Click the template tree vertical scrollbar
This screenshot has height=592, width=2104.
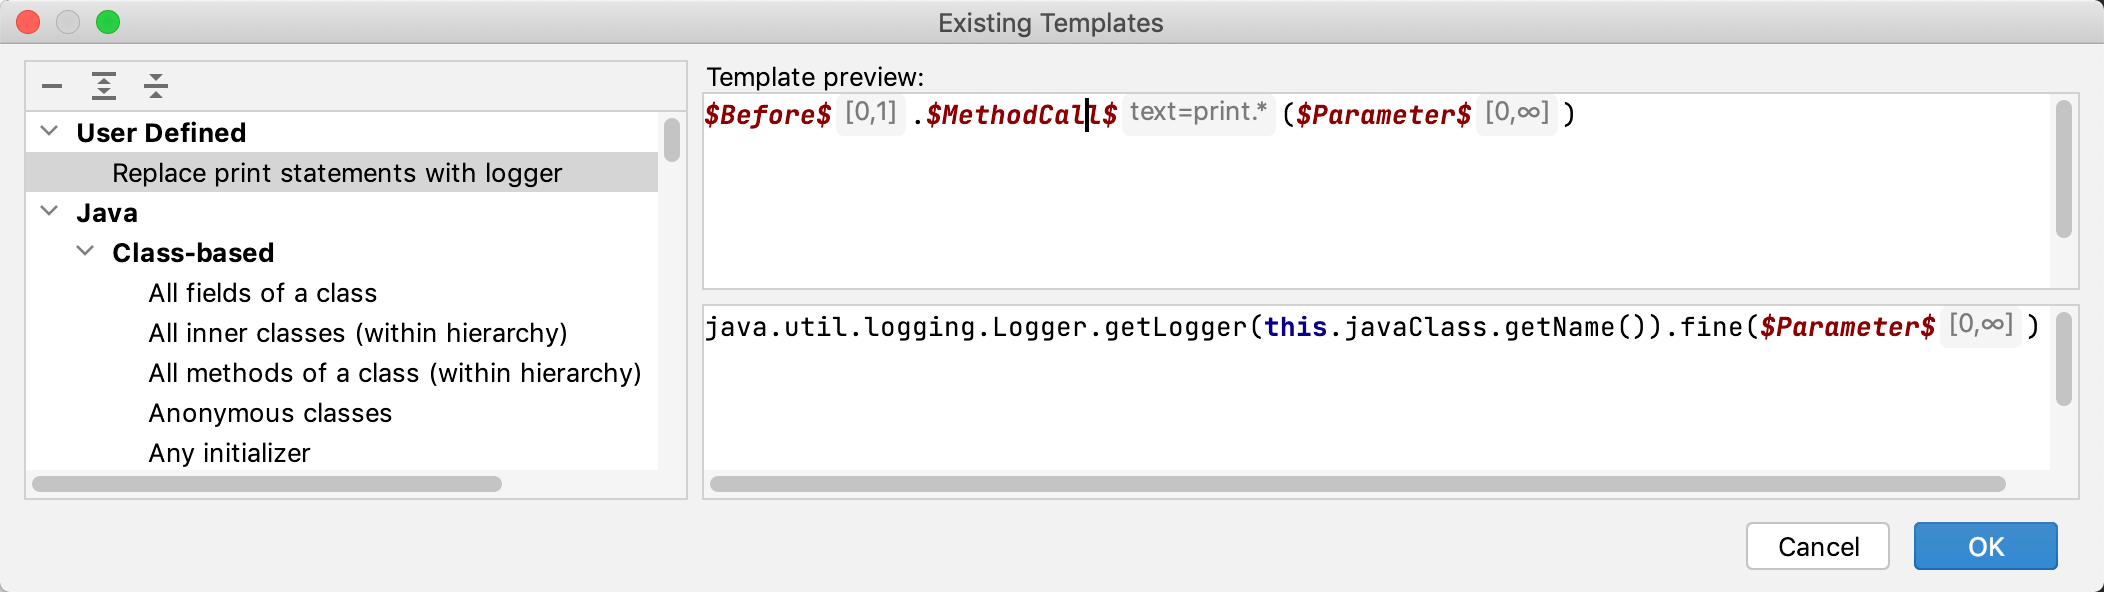click(672, 140)
